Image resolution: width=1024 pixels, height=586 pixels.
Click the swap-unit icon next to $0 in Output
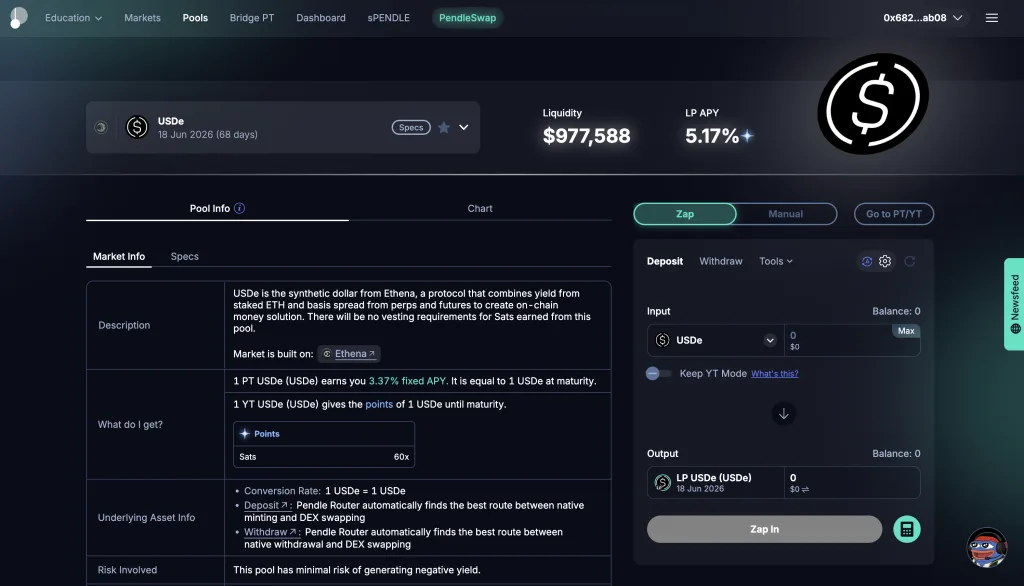[805, 489]
